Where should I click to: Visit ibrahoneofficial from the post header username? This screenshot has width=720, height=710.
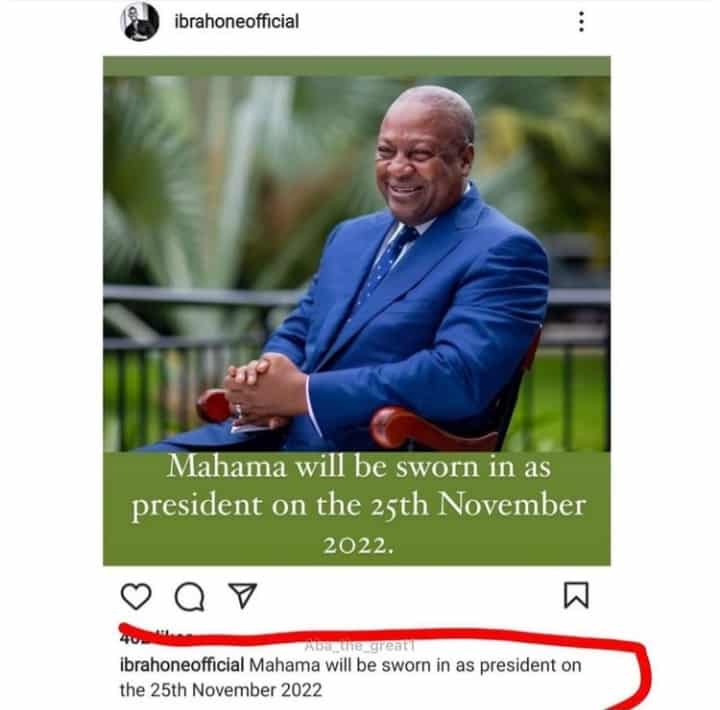(236, 22)
